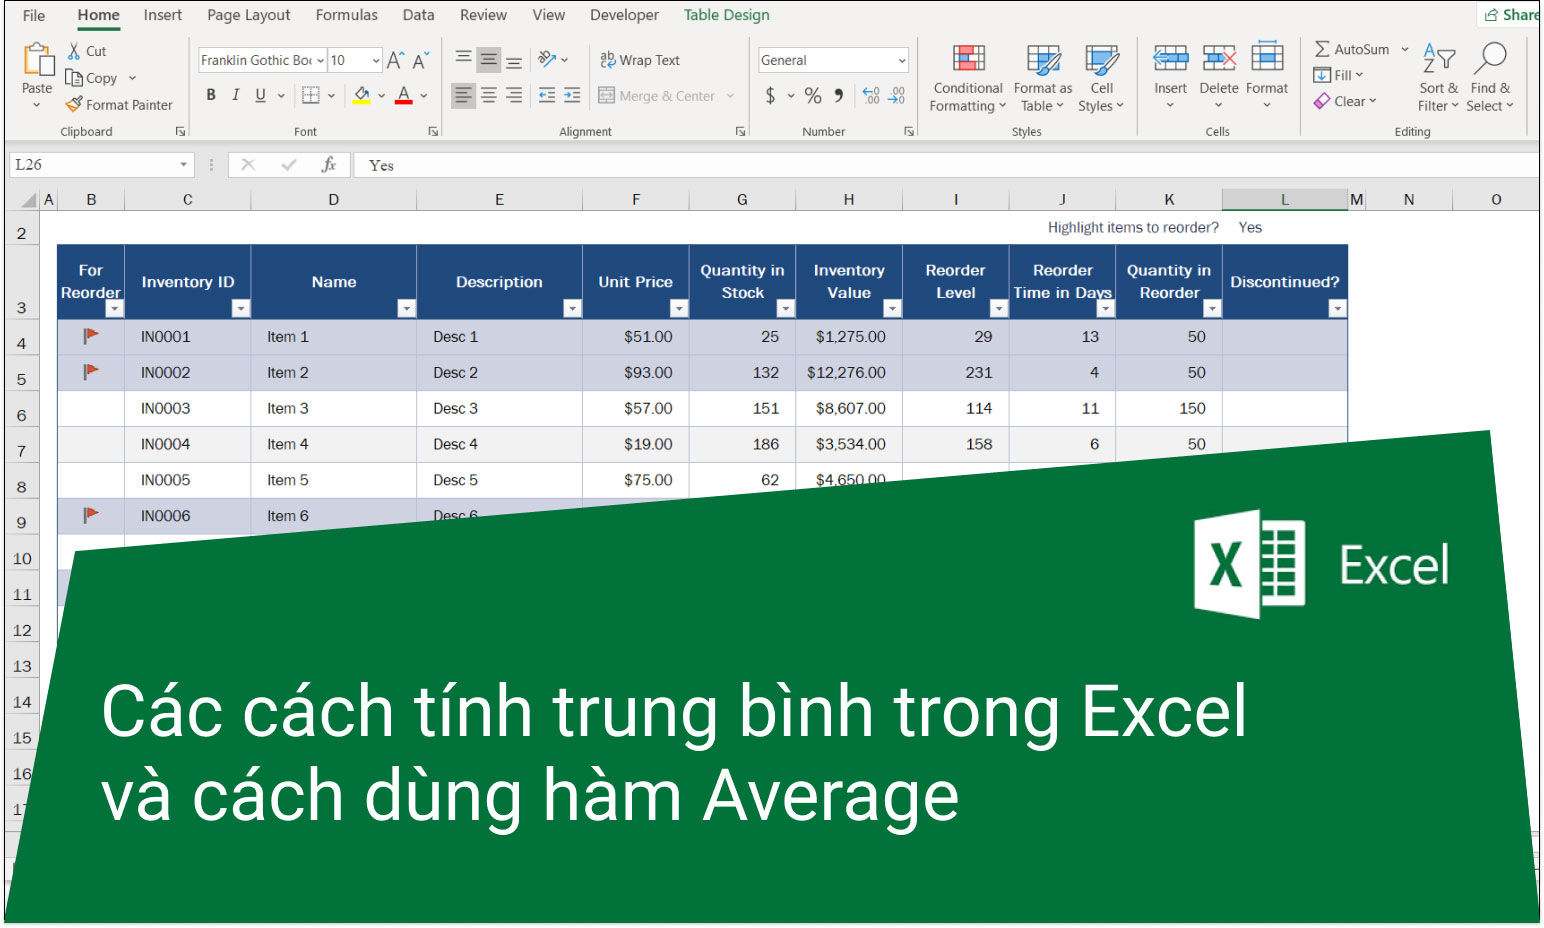Toggle Wrap Text

pyautogui.click(x=640, y=60)
